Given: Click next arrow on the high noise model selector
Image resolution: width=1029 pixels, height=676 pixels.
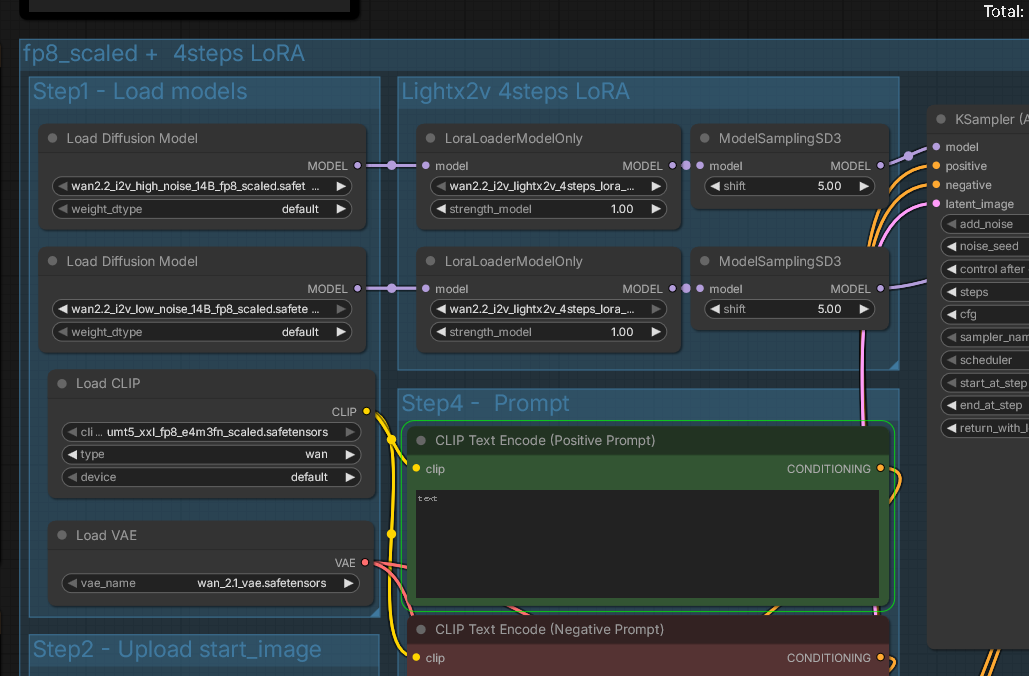Looking at the screenshot, I should tap(341, 186).
